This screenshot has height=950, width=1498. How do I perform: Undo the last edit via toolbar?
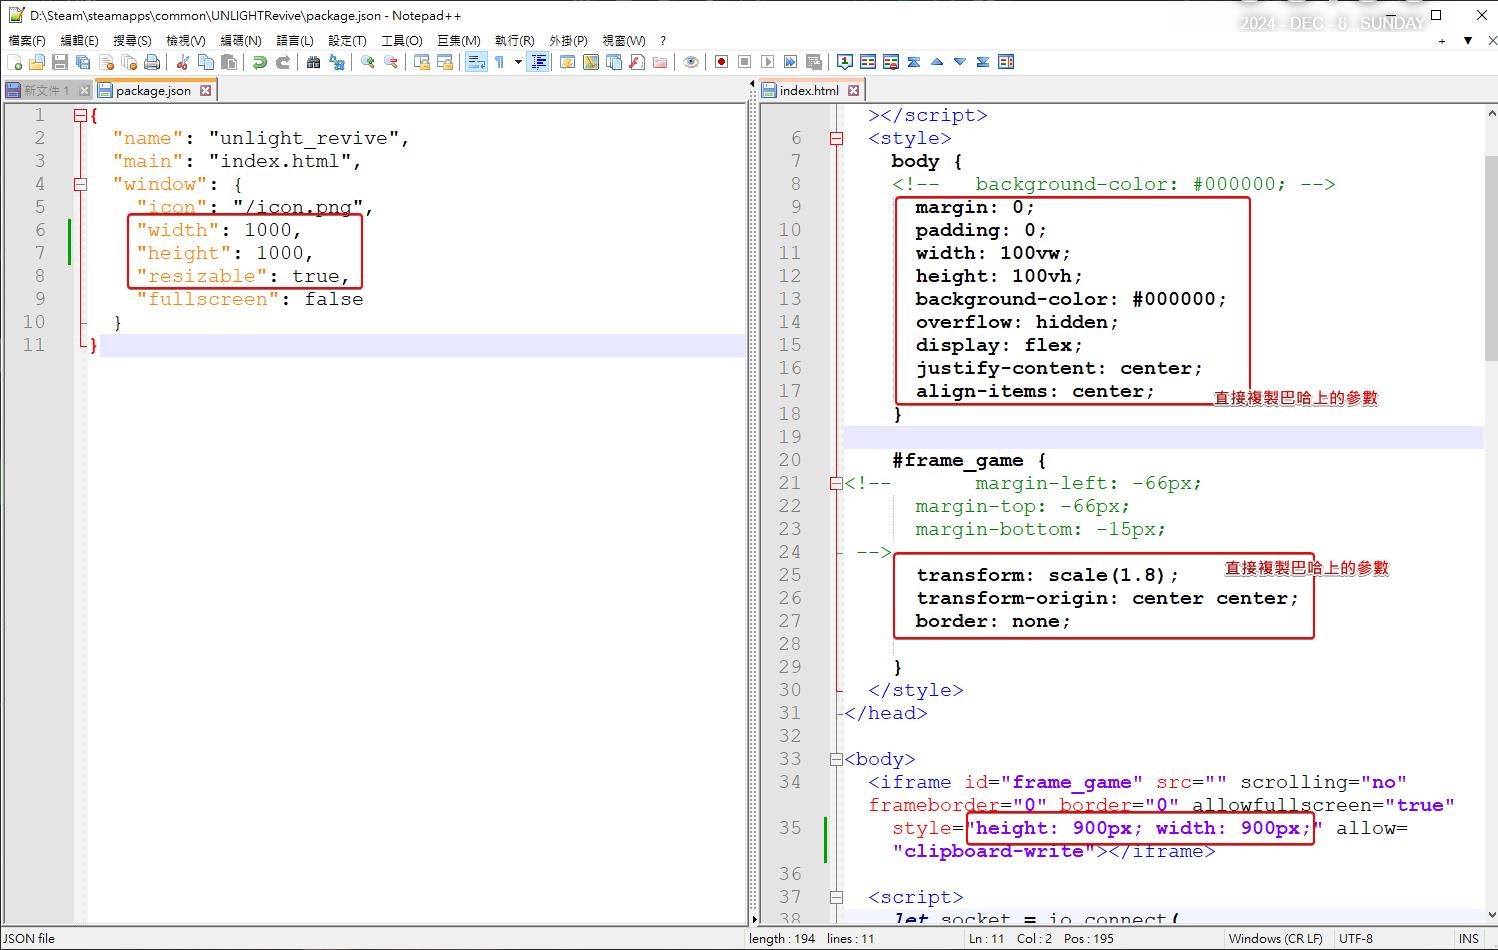coord(260,62)
